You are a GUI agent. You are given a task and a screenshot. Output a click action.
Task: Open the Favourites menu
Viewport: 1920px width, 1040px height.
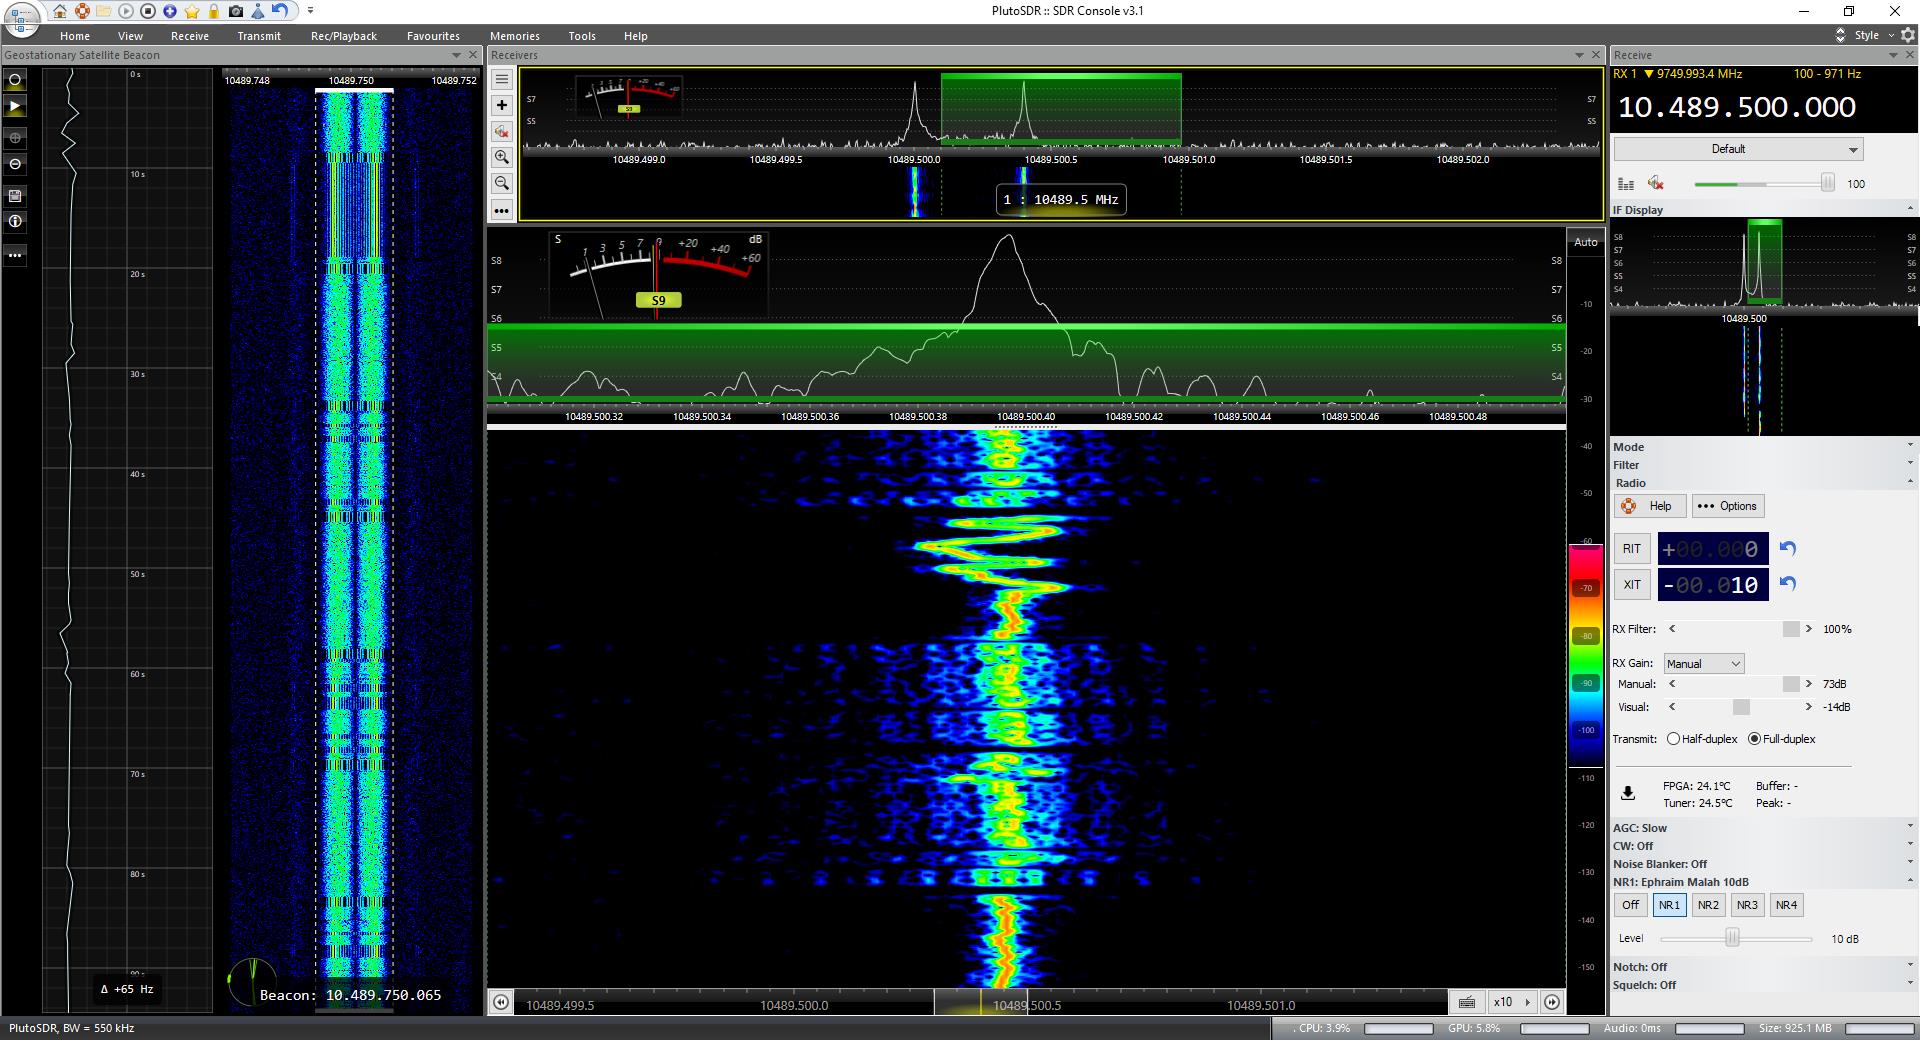(x=433, y=36)
